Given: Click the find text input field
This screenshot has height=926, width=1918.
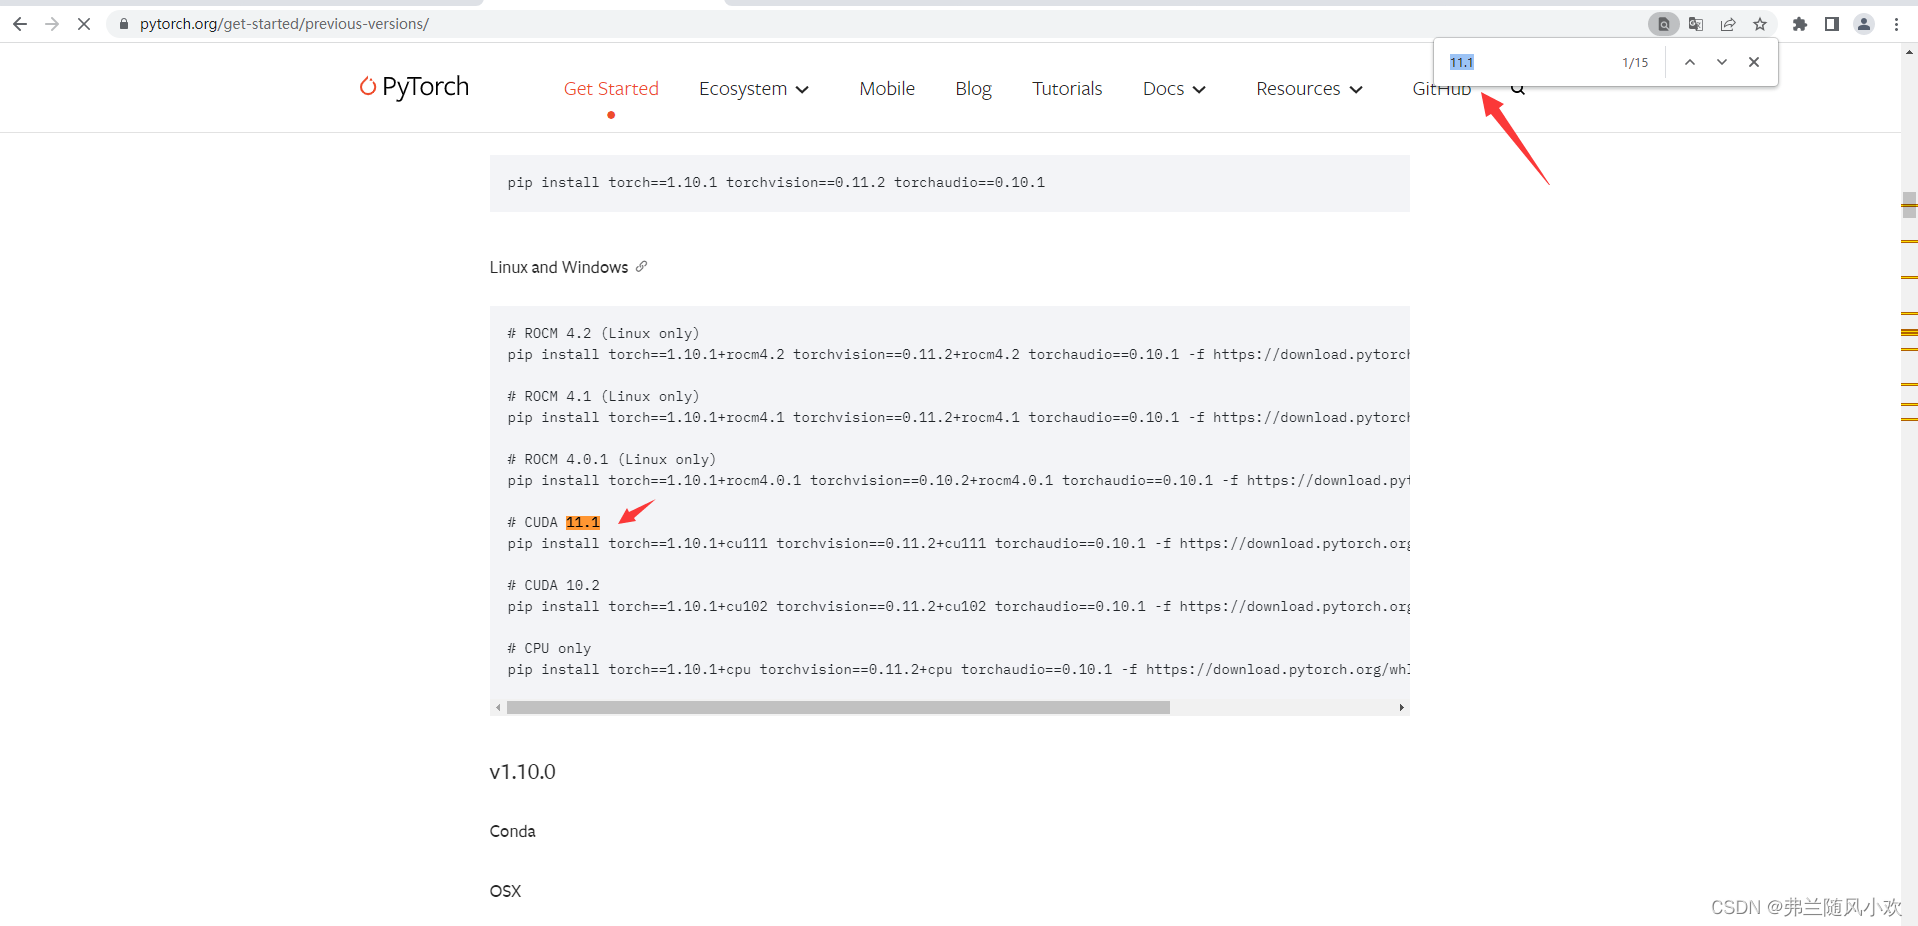Looking at the screenshot, I should (1530, 62).
